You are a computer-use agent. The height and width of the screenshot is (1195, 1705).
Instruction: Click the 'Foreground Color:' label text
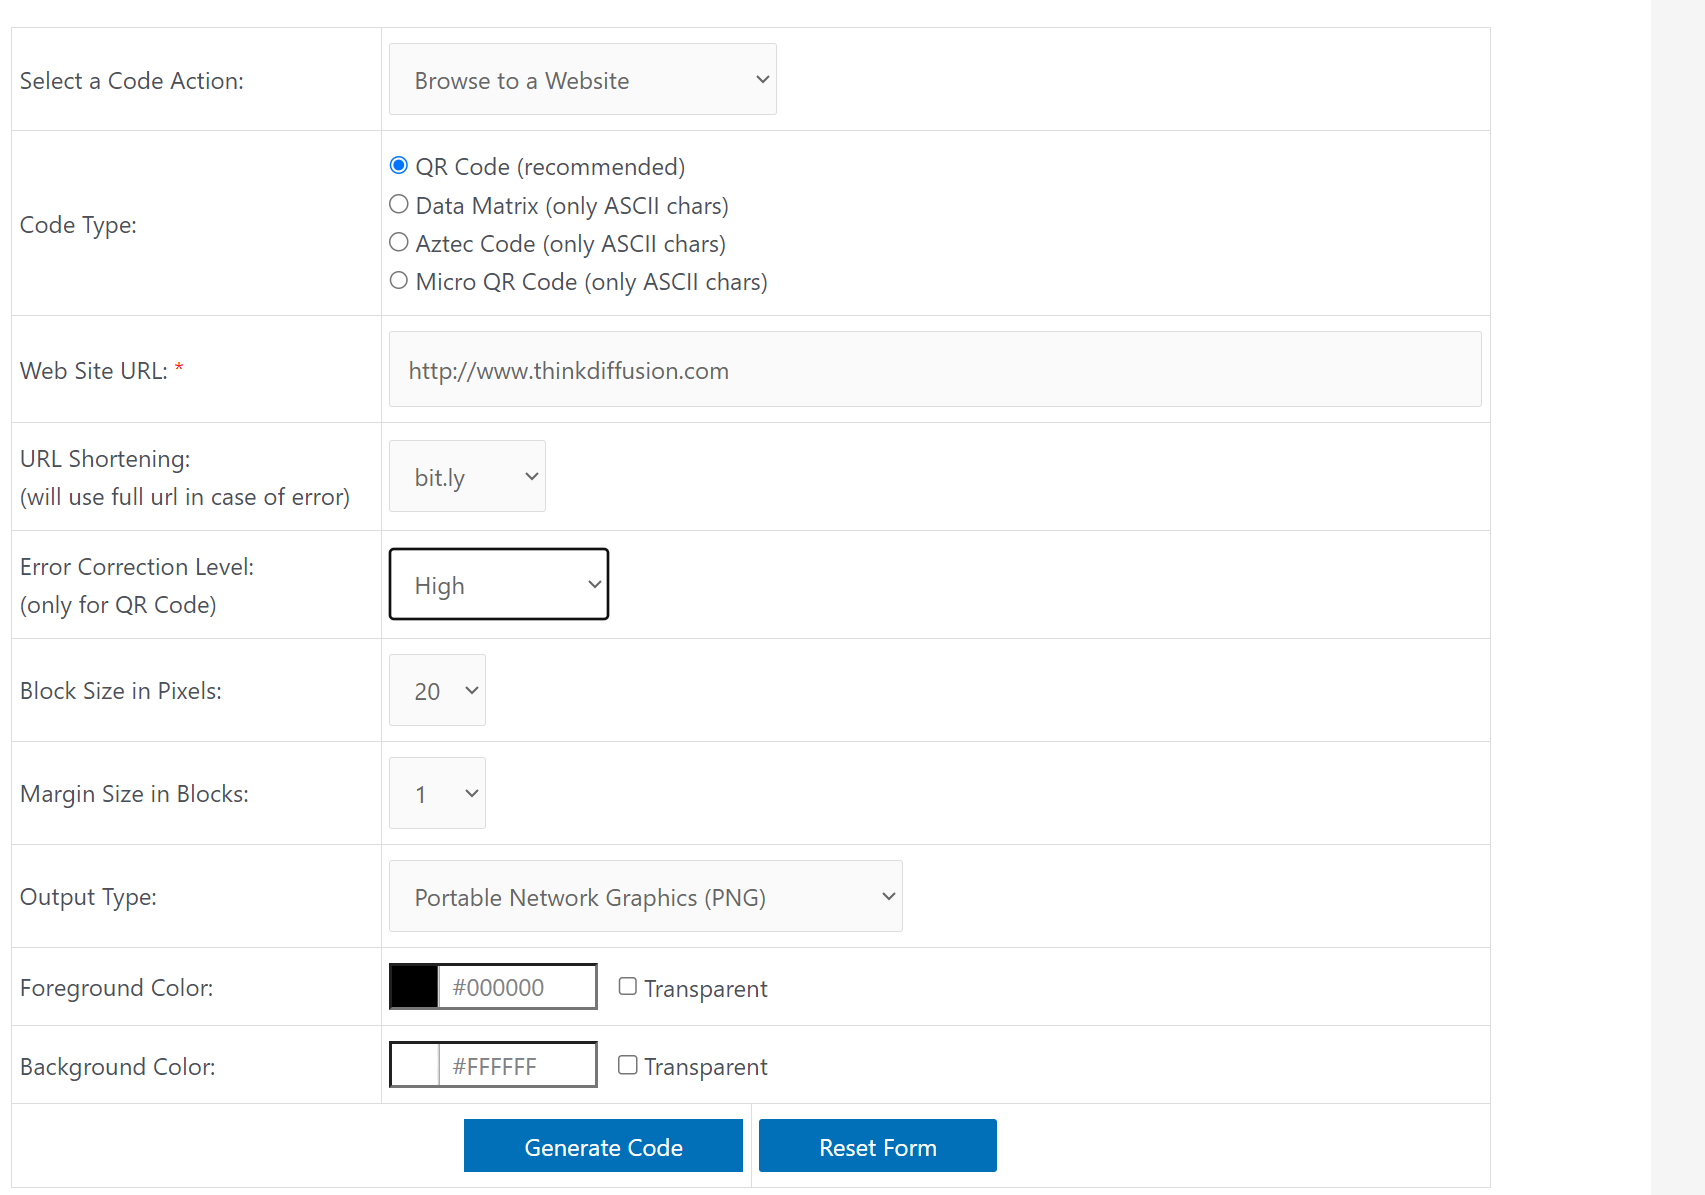click(x=117, y=988)
